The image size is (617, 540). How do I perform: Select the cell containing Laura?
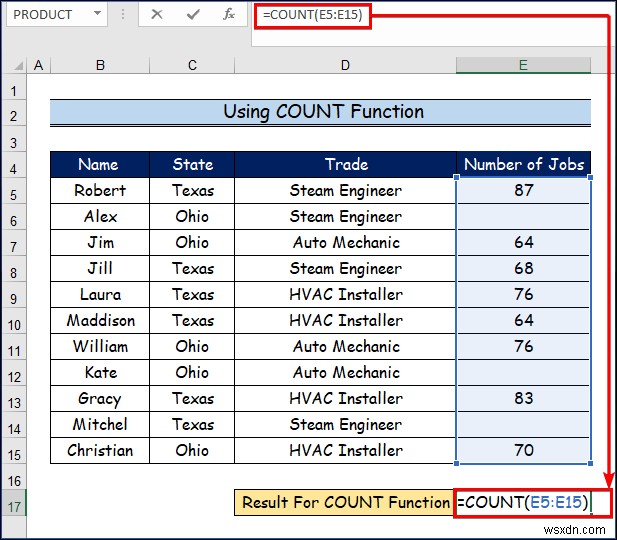pyautogui.click(x=100, y=294)
